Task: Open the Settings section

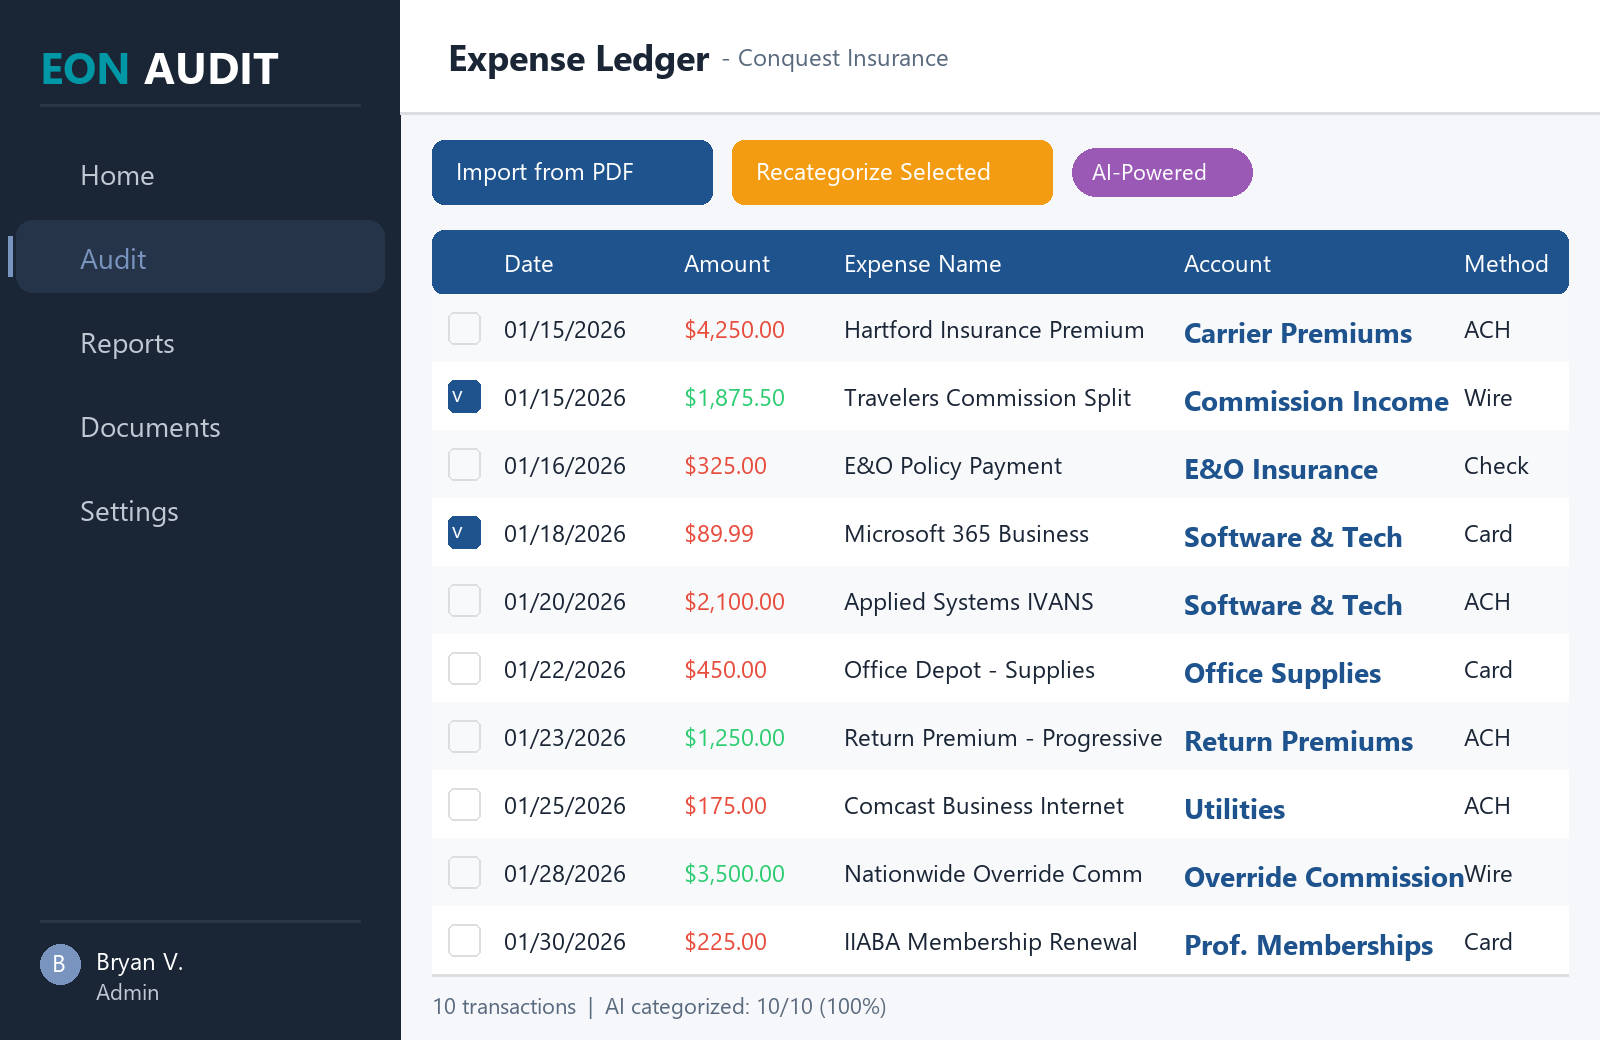Action: [129, 511]
